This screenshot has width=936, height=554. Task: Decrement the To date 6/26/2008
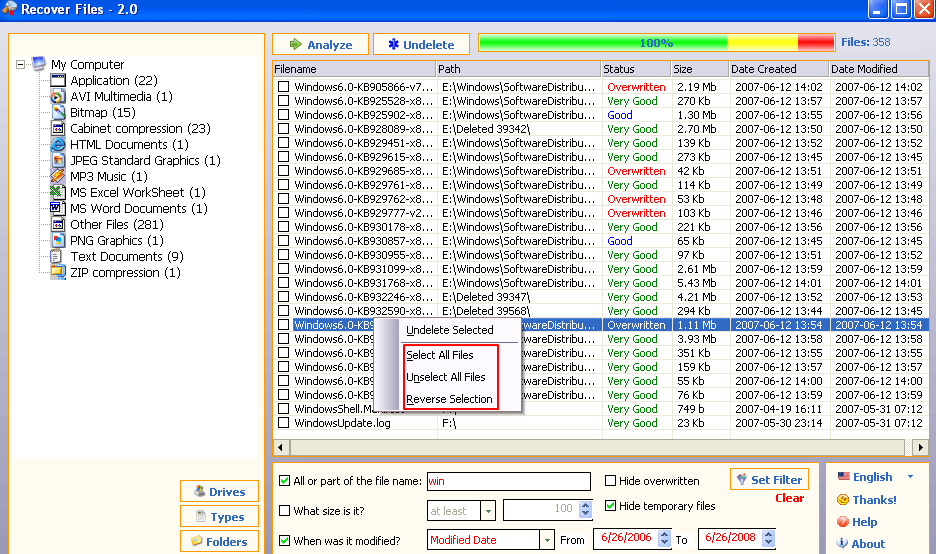point(769,543)
